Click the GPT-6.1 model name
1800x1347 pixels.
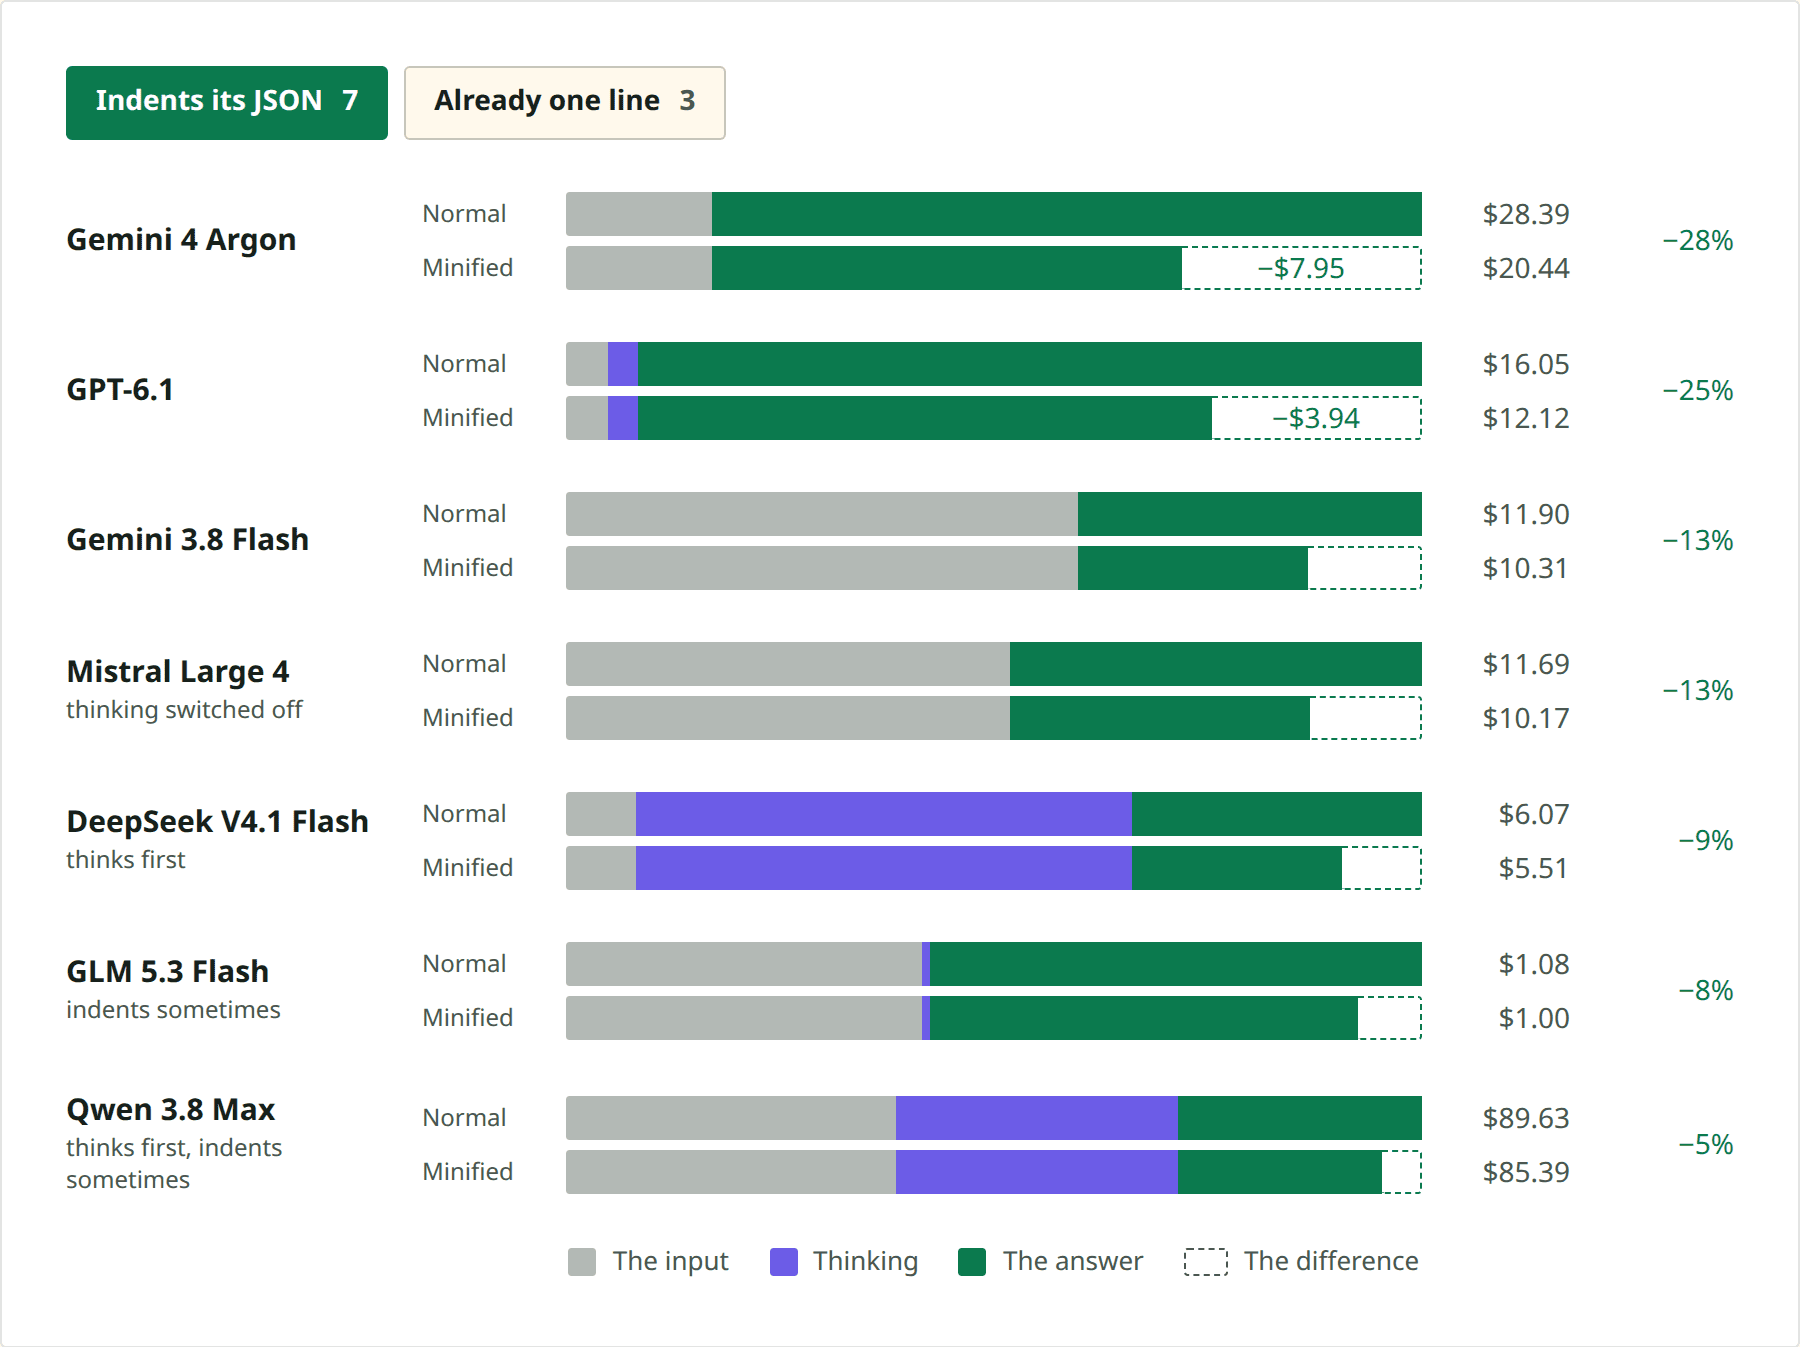[120, 390]
